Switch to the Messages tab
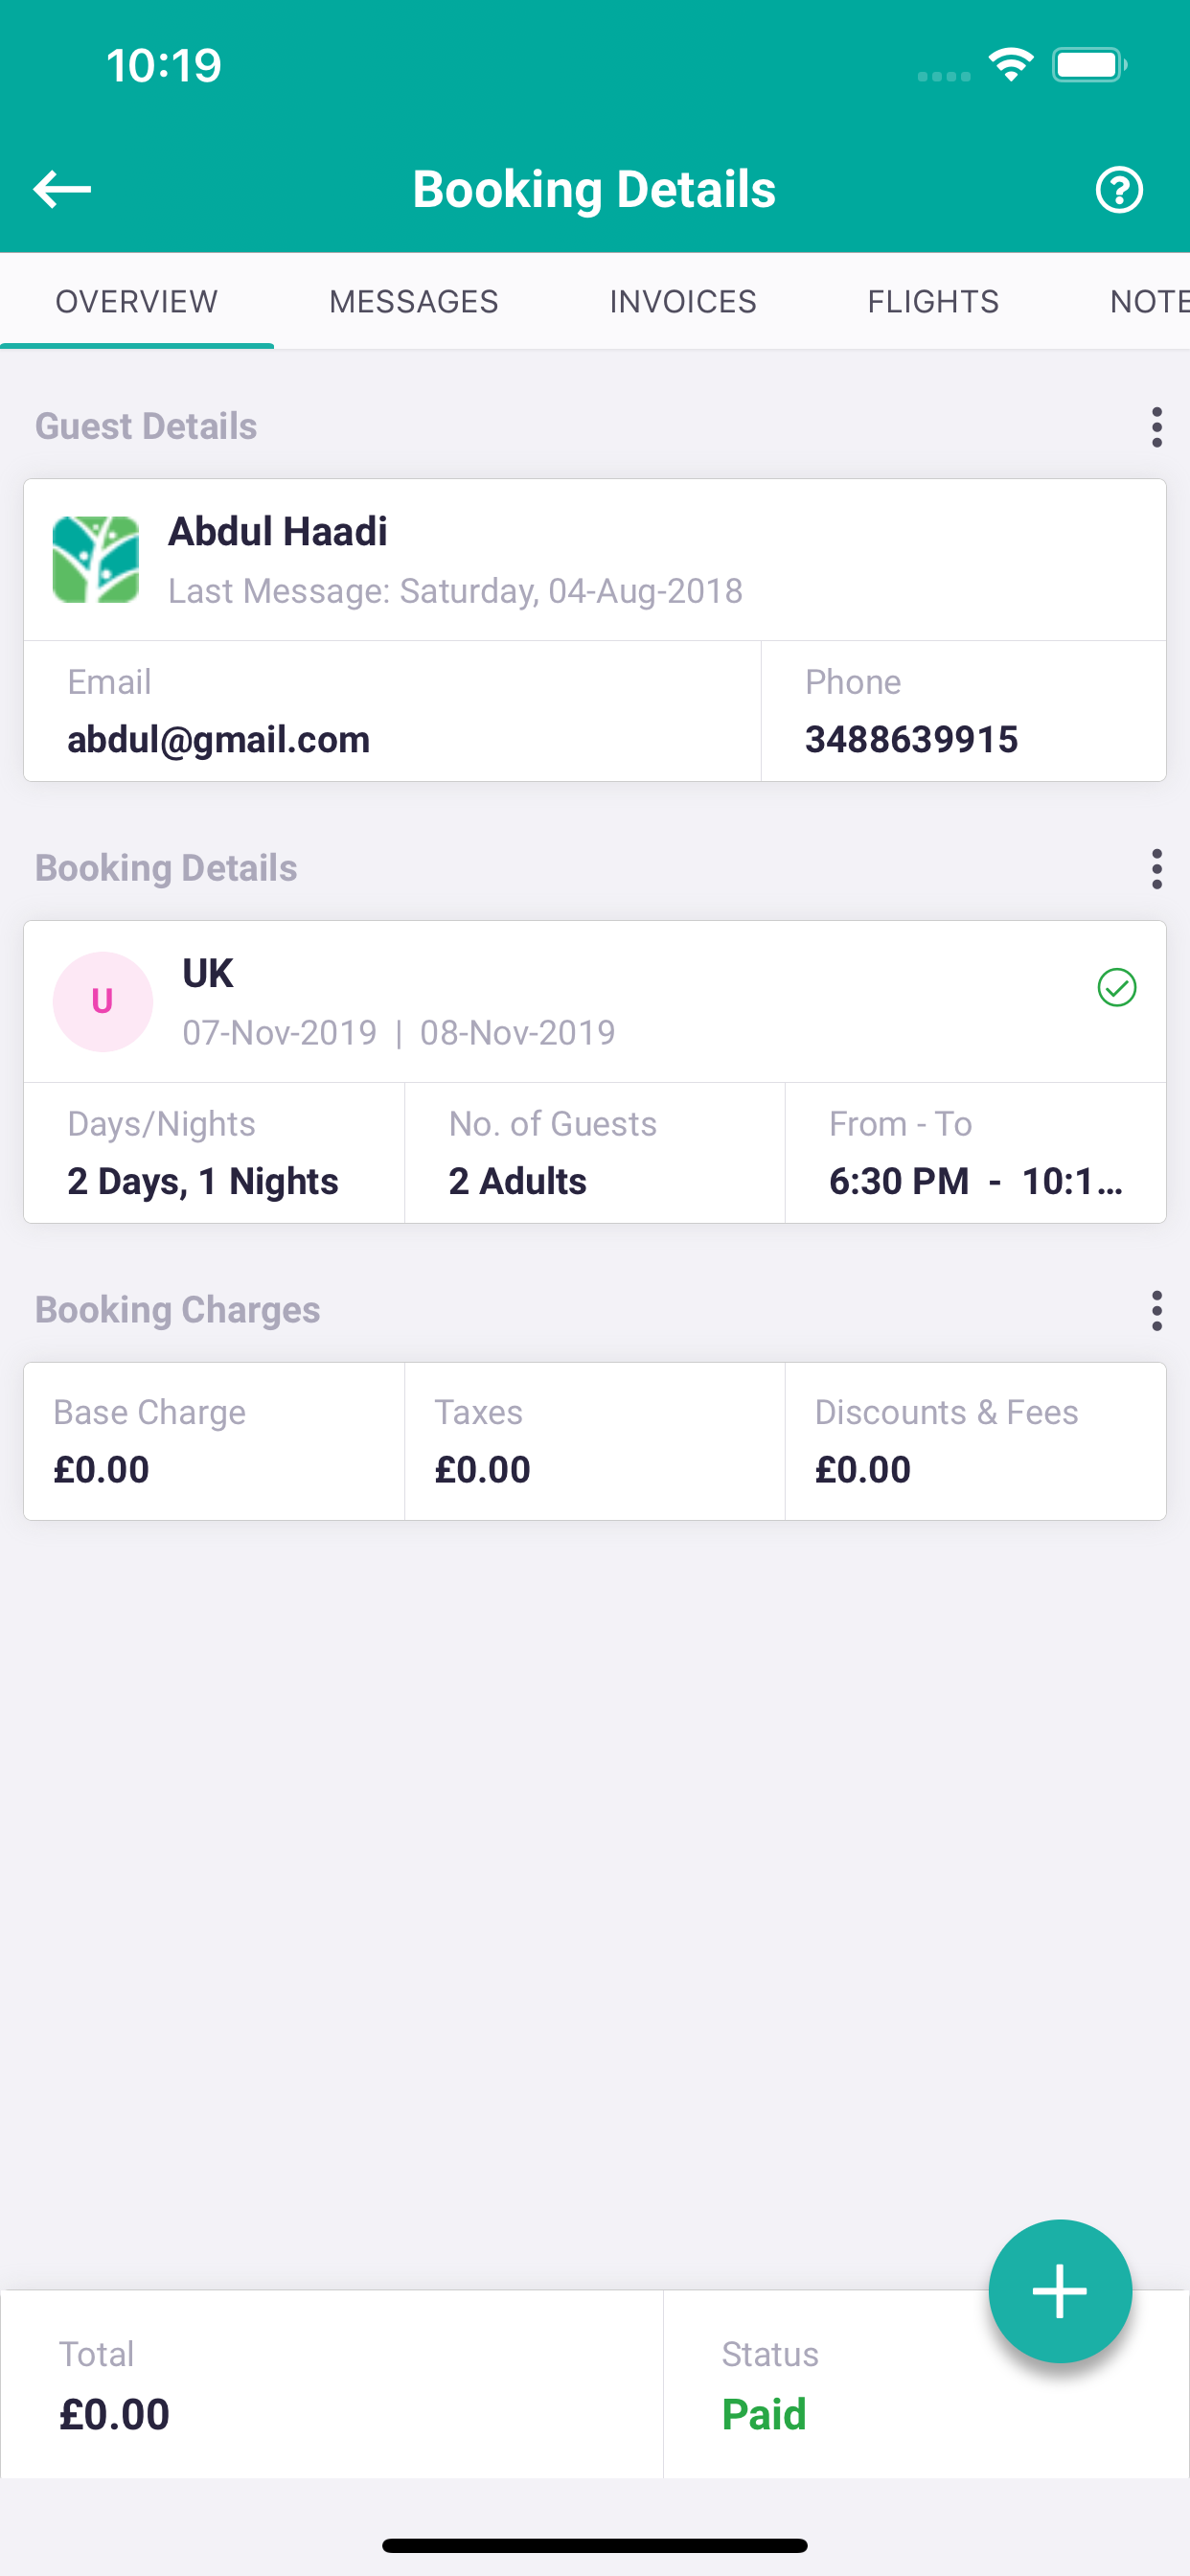This screenshot has height=2576, width=1190. [x=414, y=301]
